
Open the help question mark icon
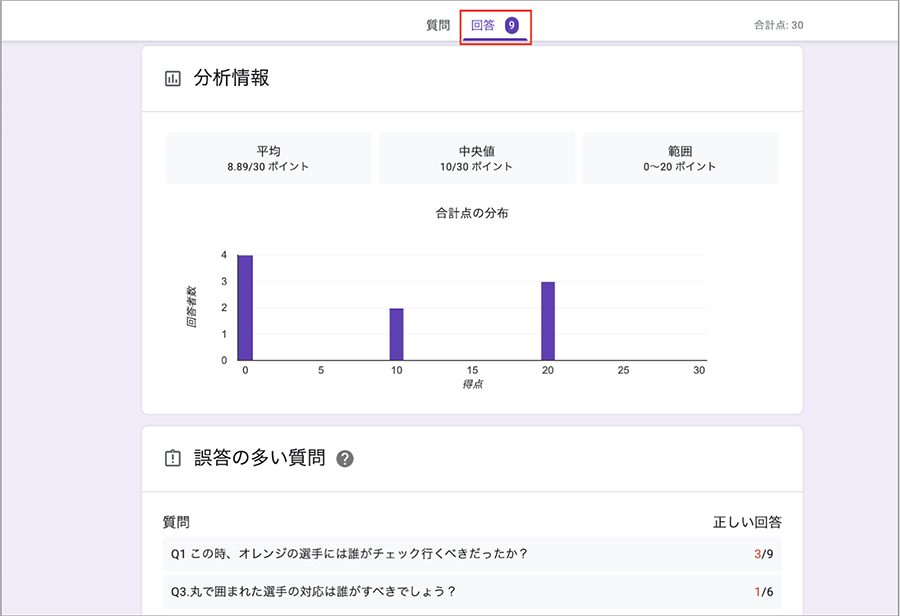click(x=346, y=459)
